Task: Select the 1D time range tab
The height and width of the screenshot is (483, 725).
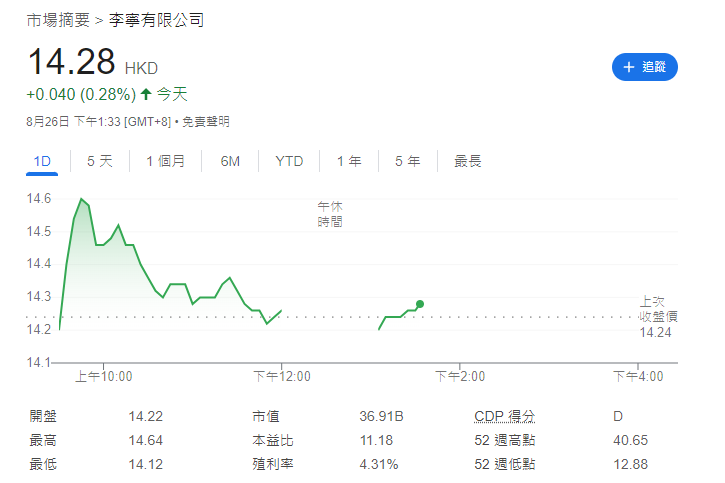Action: point(42,161)
